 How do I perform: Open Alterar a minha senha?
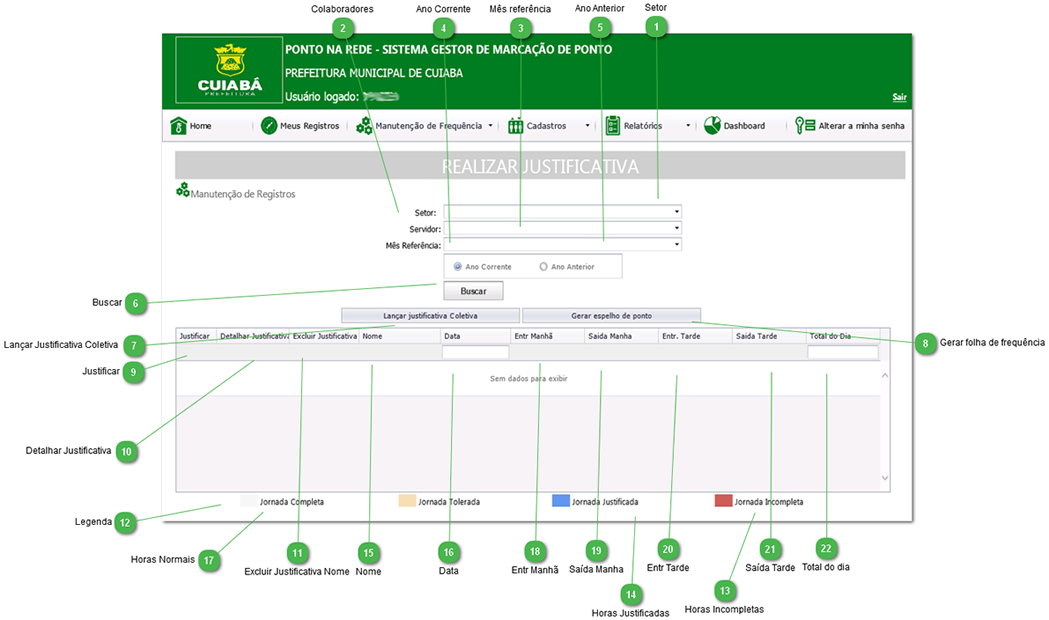tap(862, 126)
